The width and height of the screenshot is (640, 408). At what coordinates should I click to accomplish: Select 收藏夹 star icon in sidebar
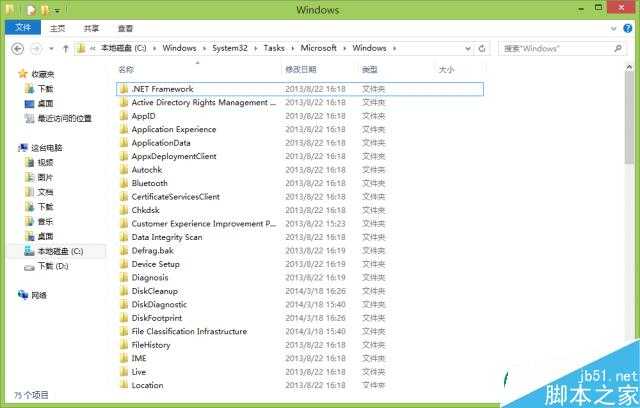coord(23,74)
